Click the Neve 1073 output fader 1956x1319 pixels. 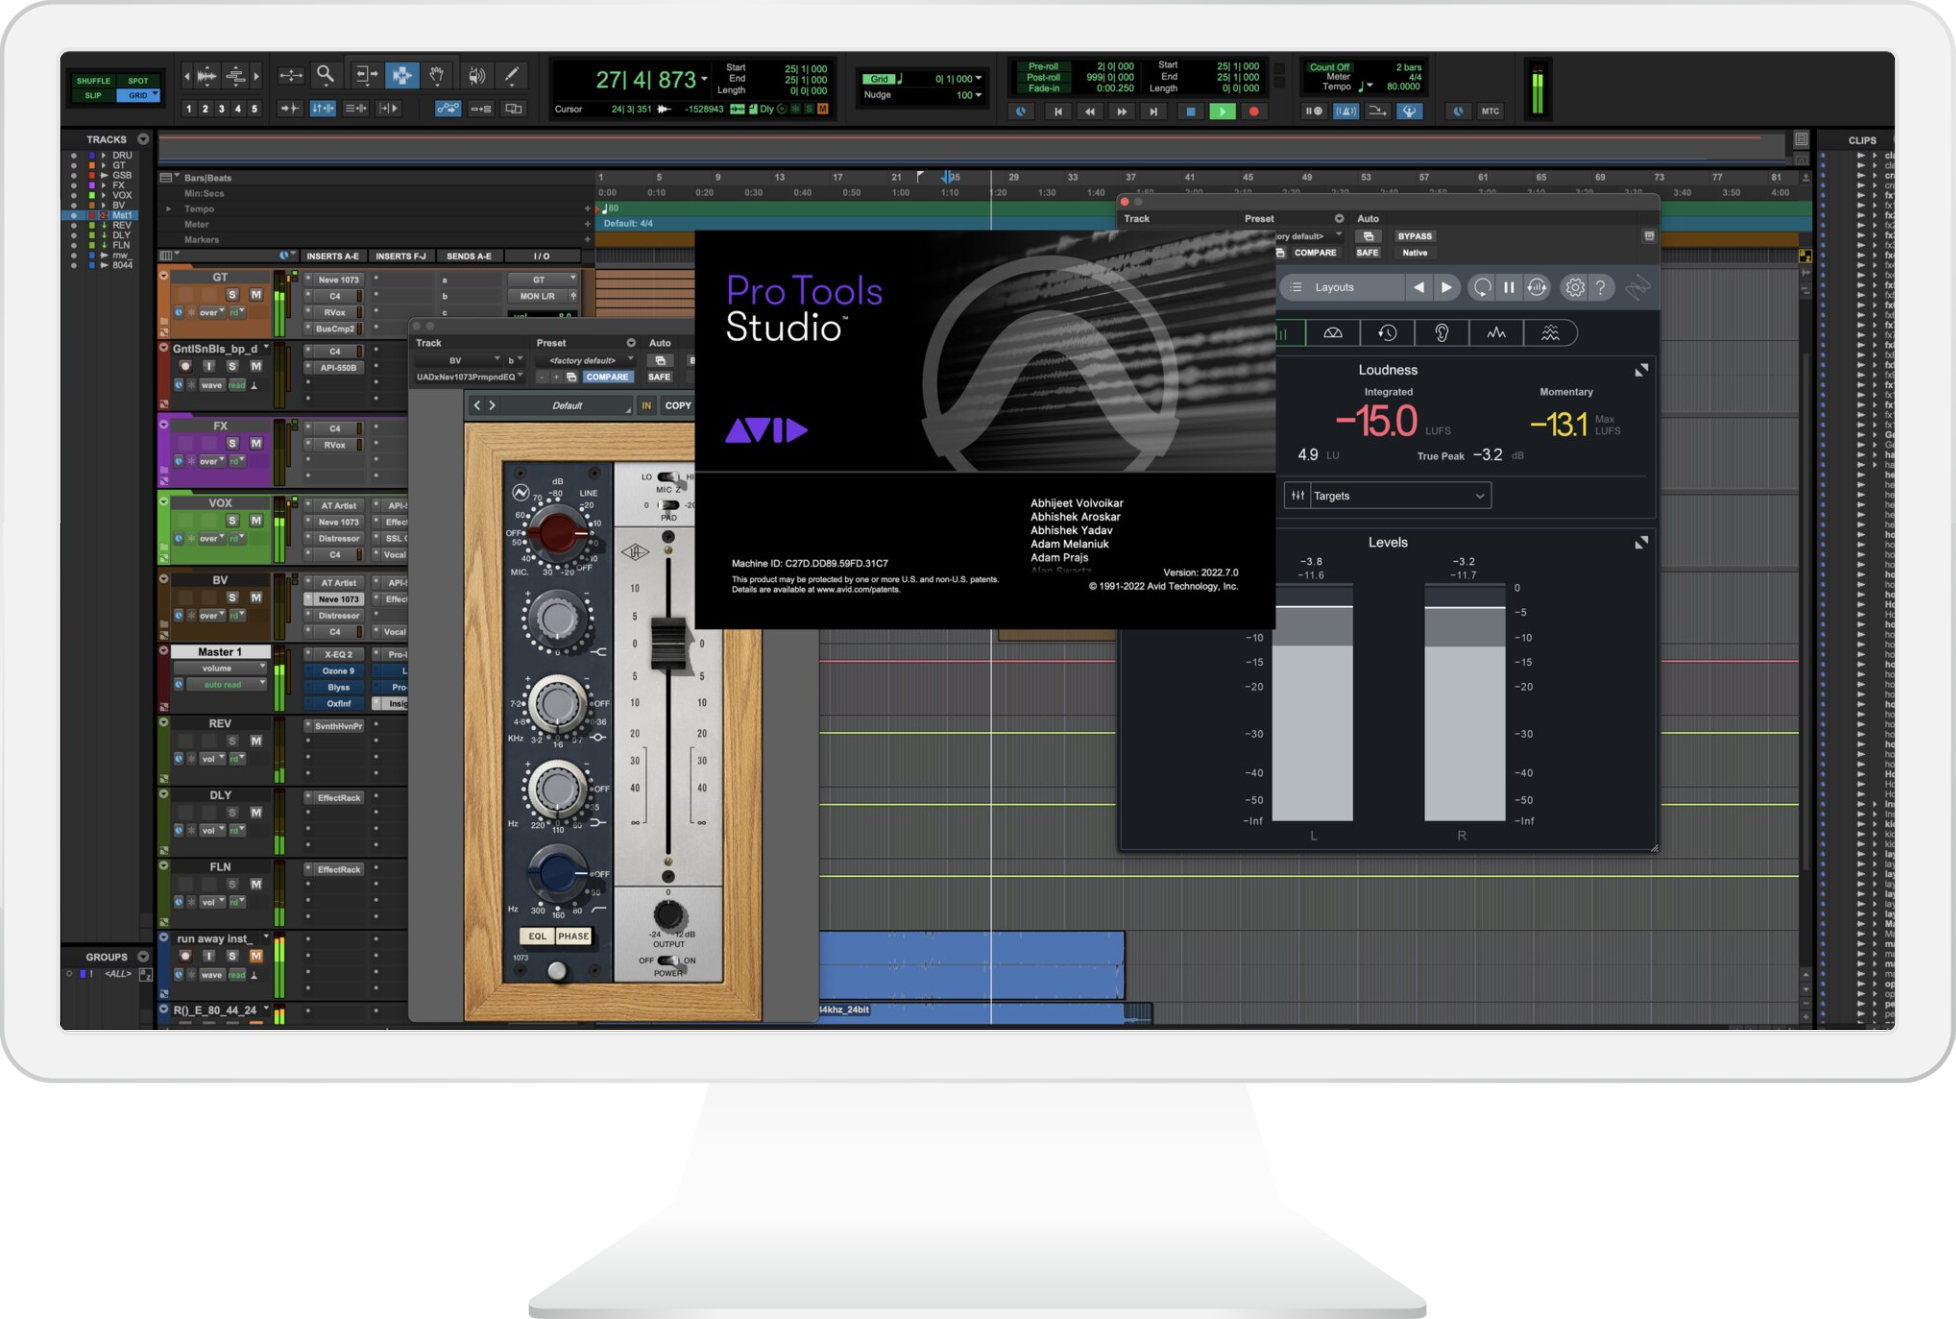pos(669,642)
